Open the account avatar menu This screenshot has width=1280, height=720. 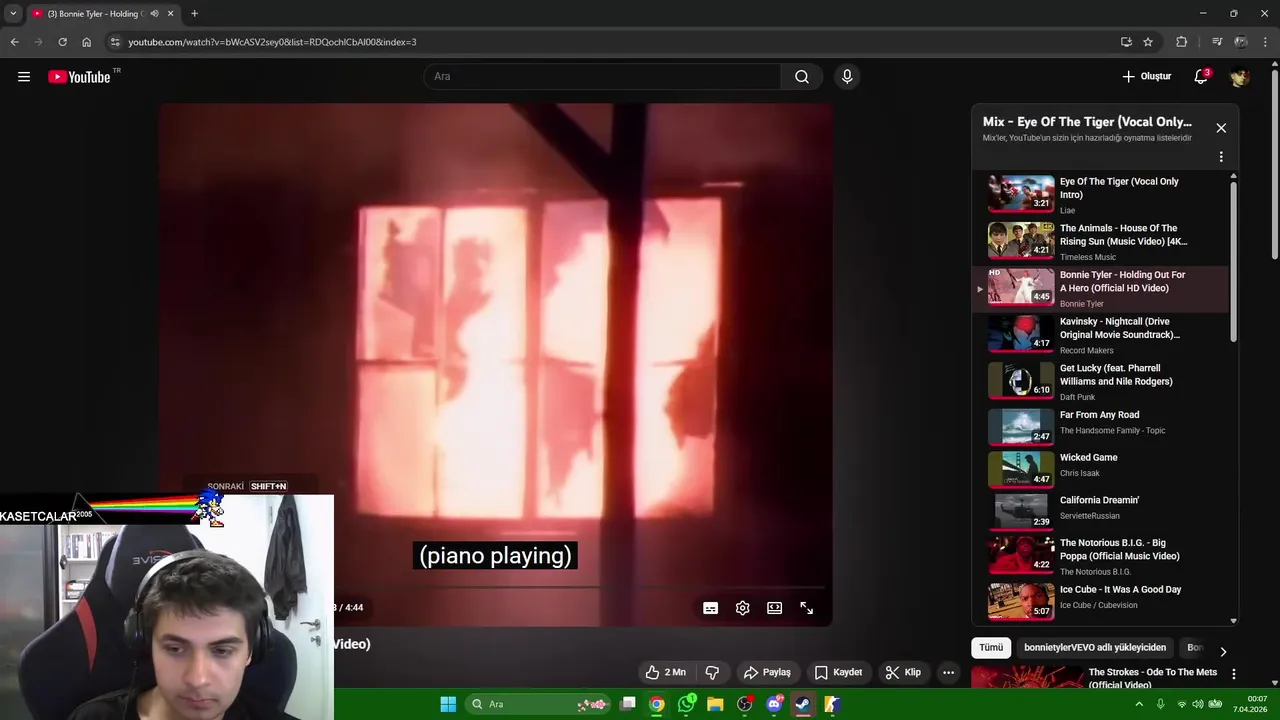coord(1240,77)
